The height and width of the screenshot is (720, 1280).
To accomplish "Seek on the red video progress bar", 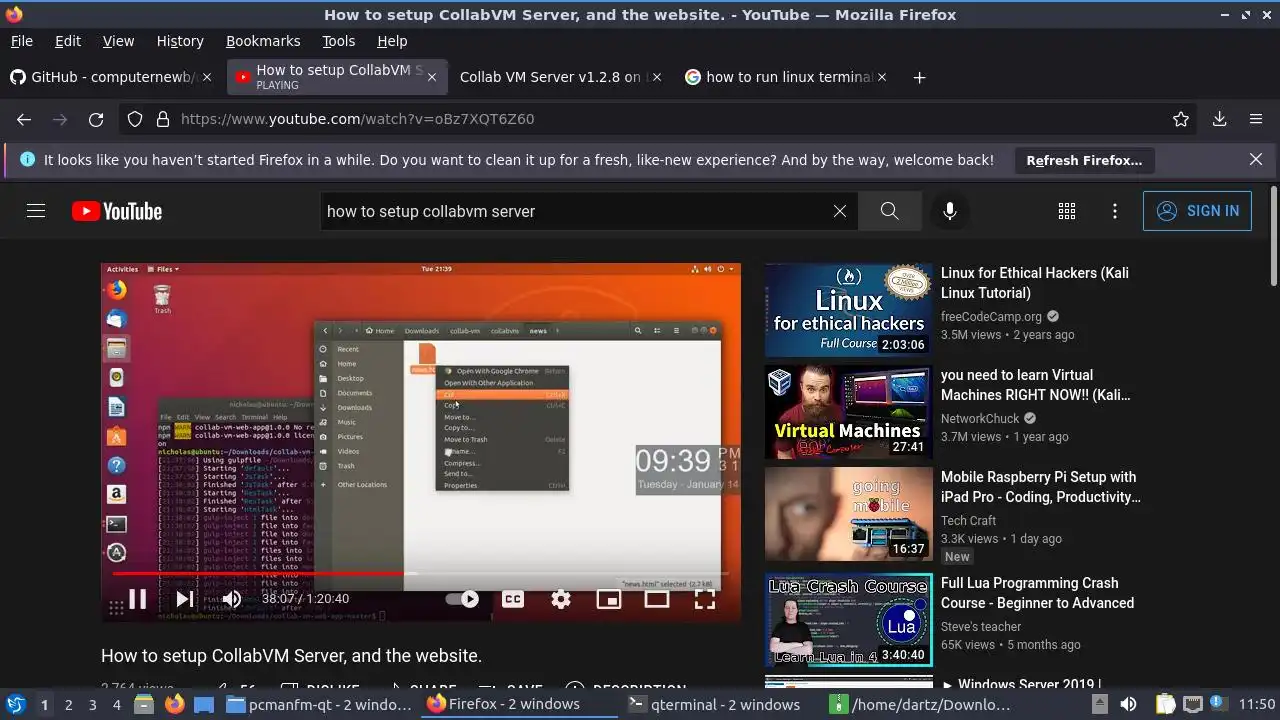I will tap(420, 574).
